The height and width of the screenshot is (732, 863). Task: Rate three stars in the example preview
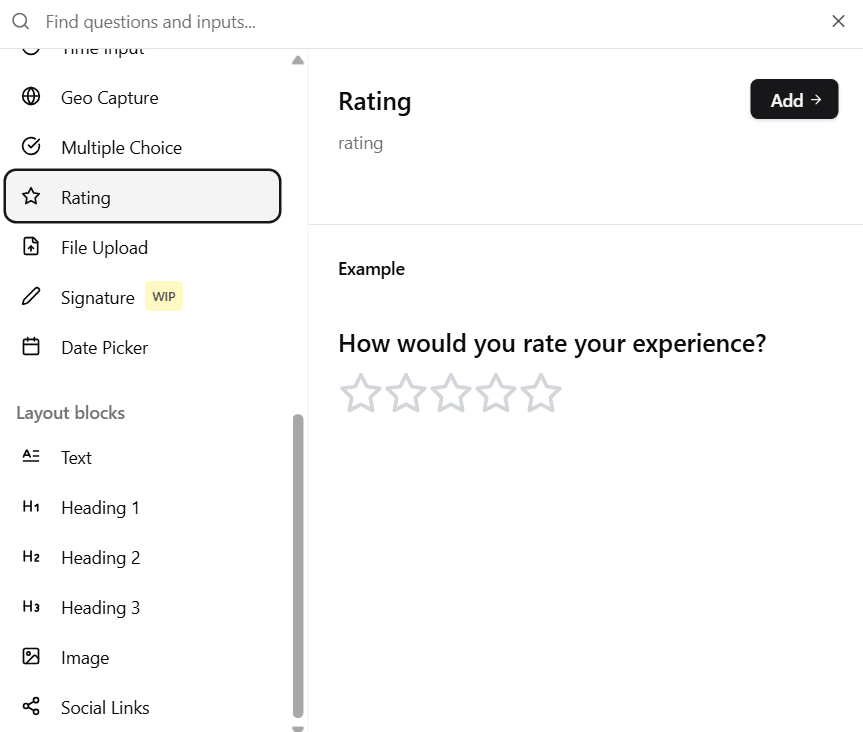coord(450,393)
